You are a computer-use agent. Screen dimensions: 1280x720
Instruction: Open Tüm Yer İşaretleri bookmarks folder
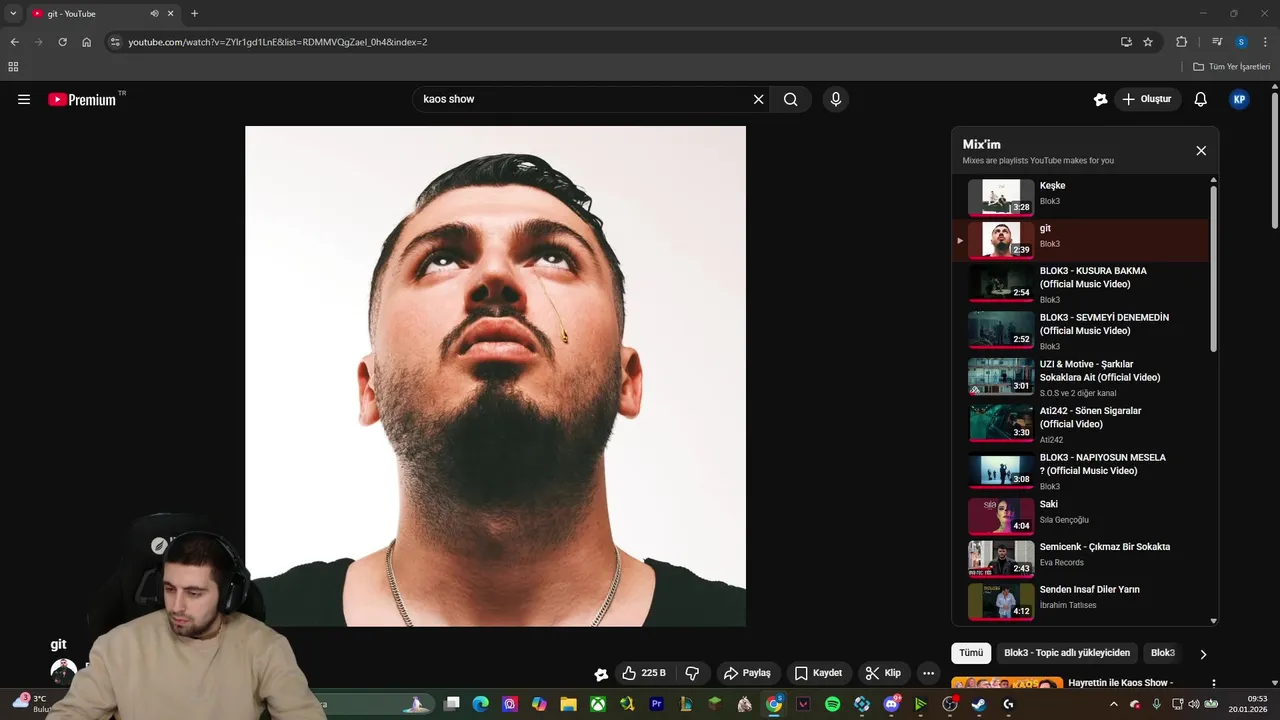tap(1232, 66)
